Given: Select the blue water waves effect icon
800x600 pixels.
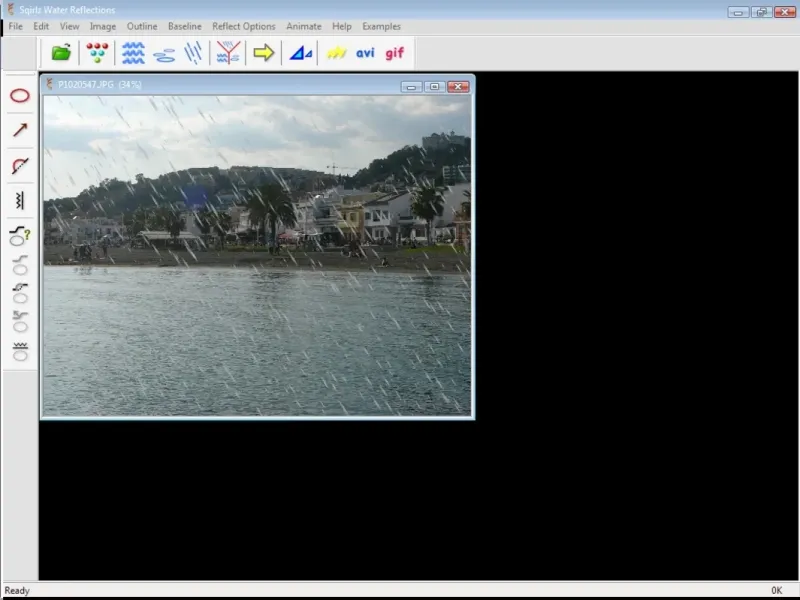Looking at the screenshot, I should coord(133,53).
